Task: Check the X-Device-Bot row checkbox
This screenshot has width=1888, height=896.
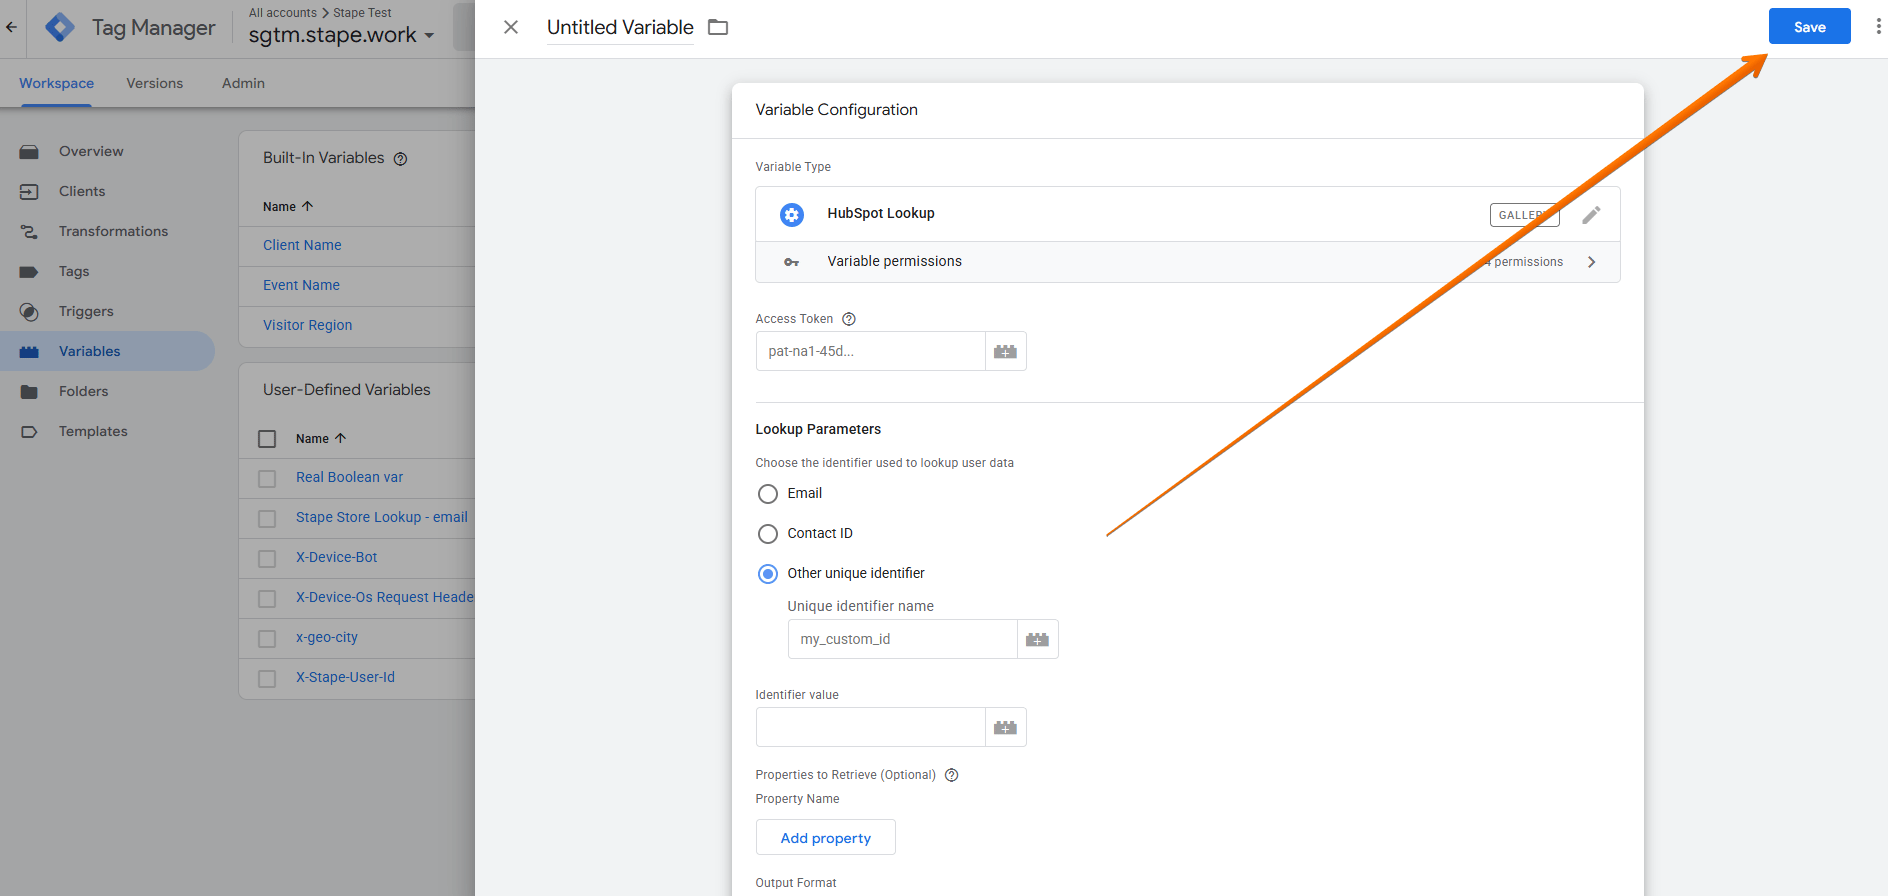Action: (x=267, y=559)
